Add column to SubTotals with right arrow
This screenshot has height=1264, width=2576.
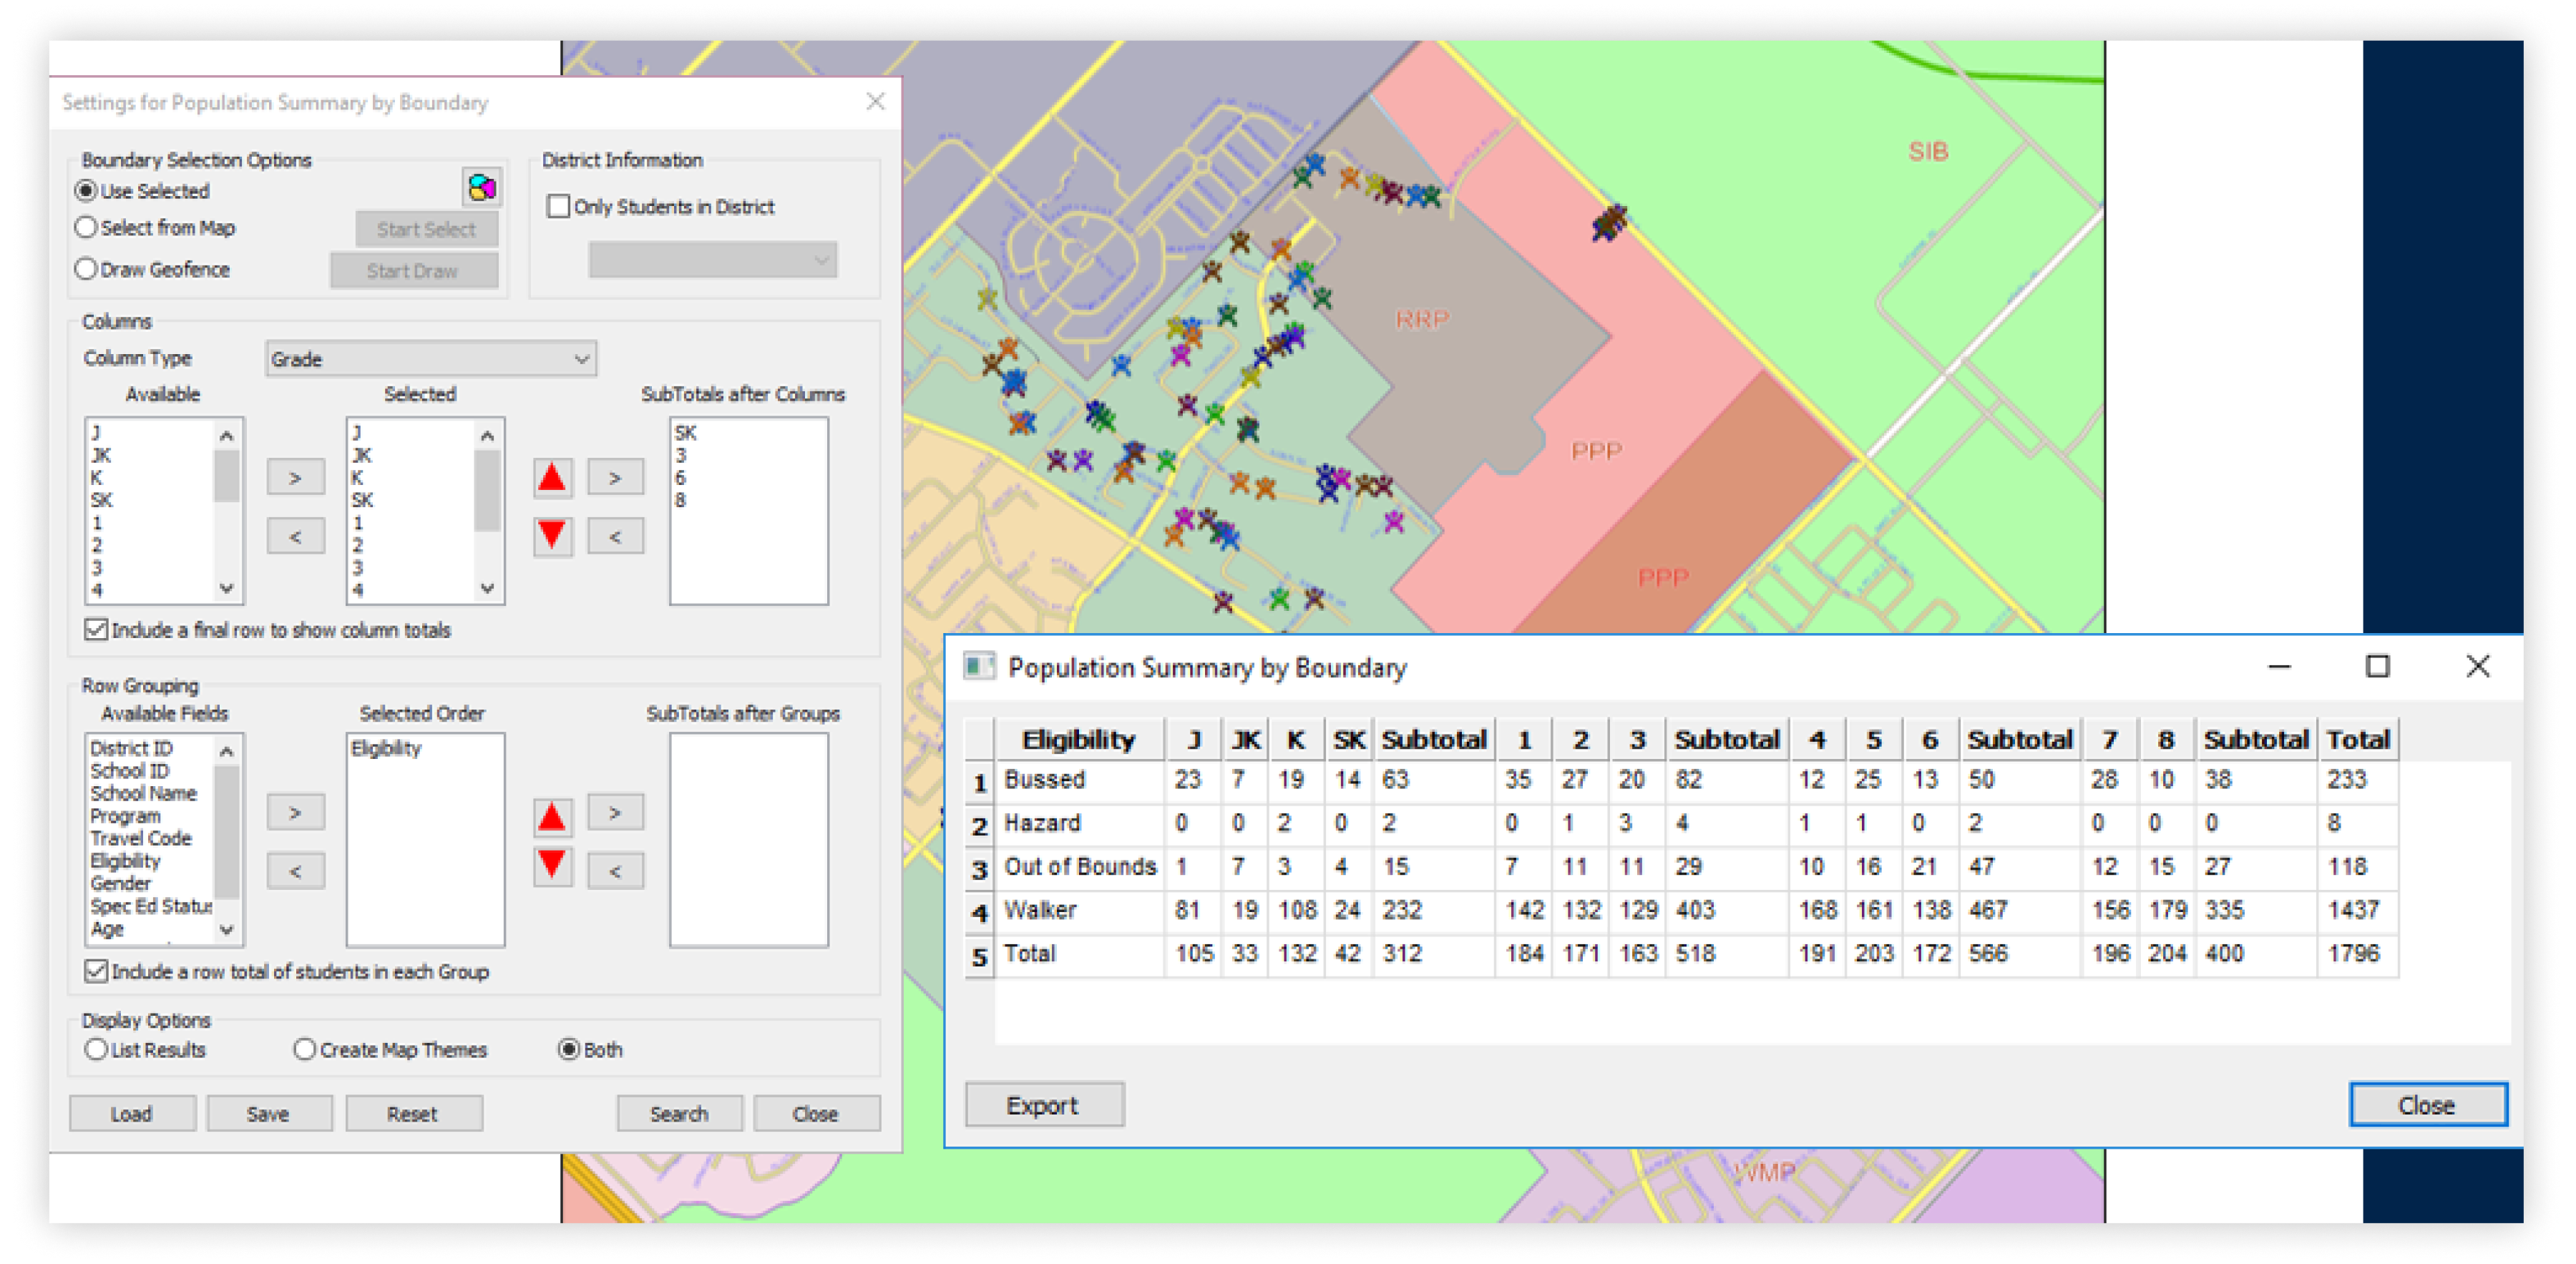click(x=614, y=478)
